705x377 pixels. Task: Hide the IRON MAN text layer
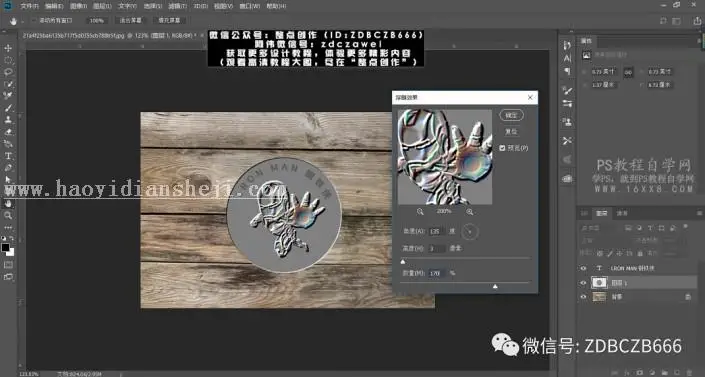(583, 268)
